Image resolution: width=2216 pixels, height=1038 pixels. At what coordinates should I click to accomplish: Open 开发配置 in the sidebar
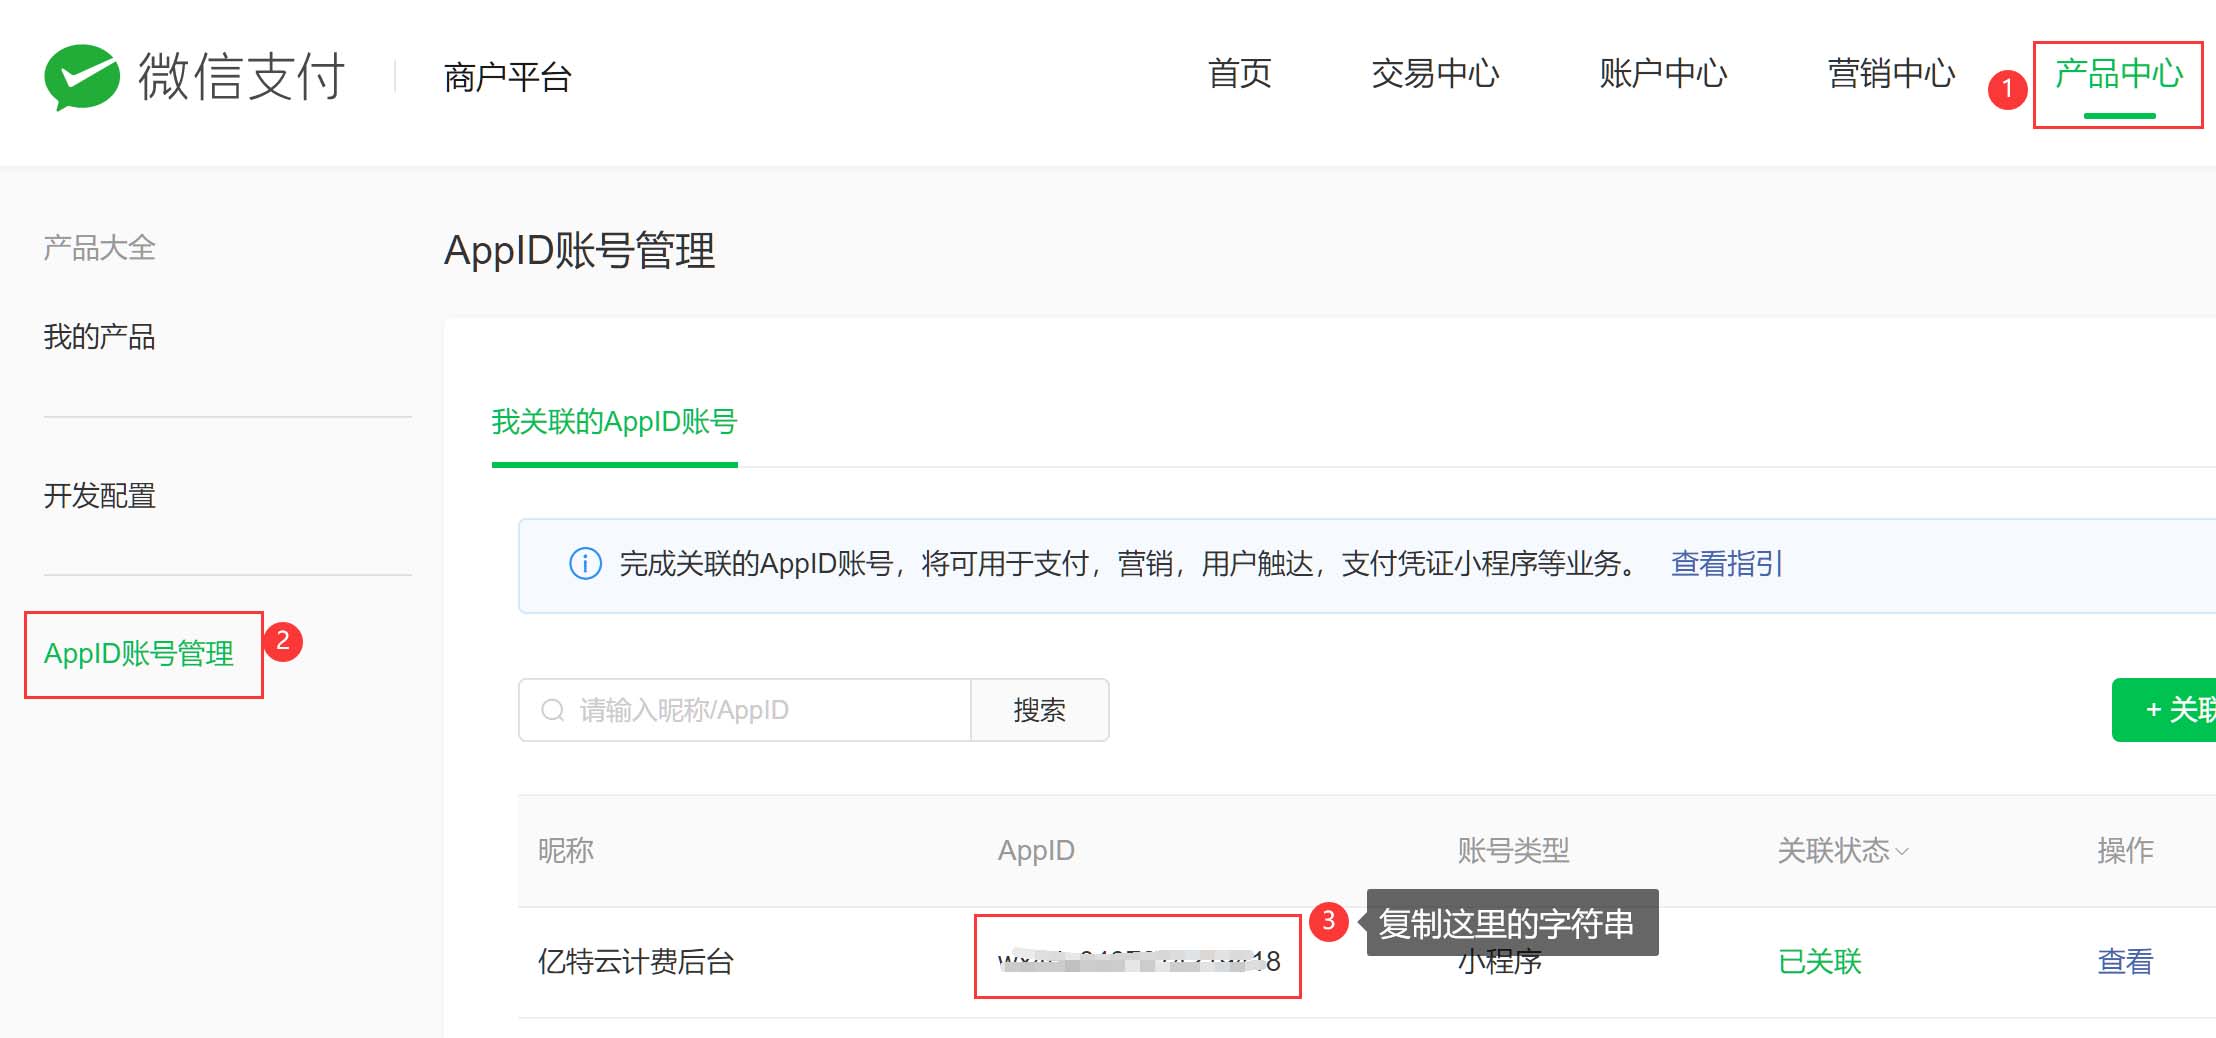(100, 496)
